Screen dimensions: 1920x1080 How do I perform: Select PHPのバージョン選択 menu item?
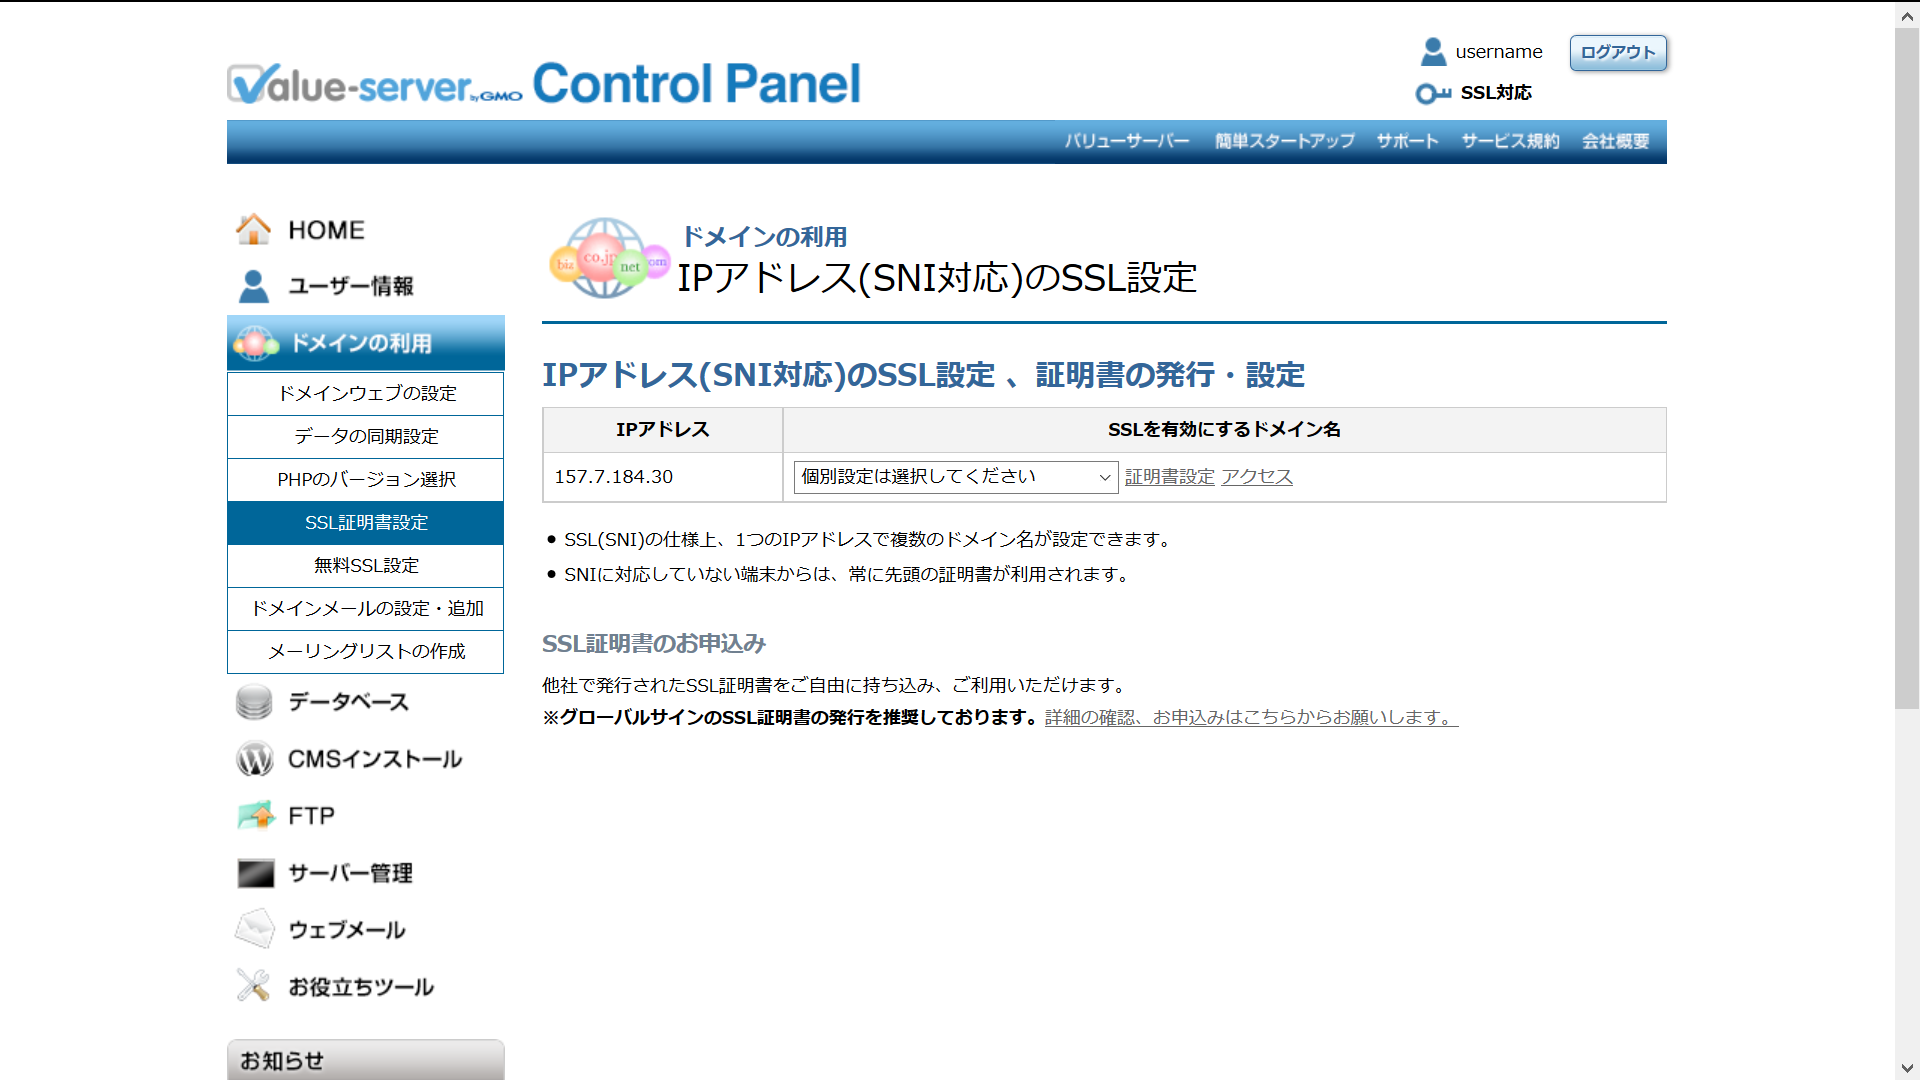point(366,480)
